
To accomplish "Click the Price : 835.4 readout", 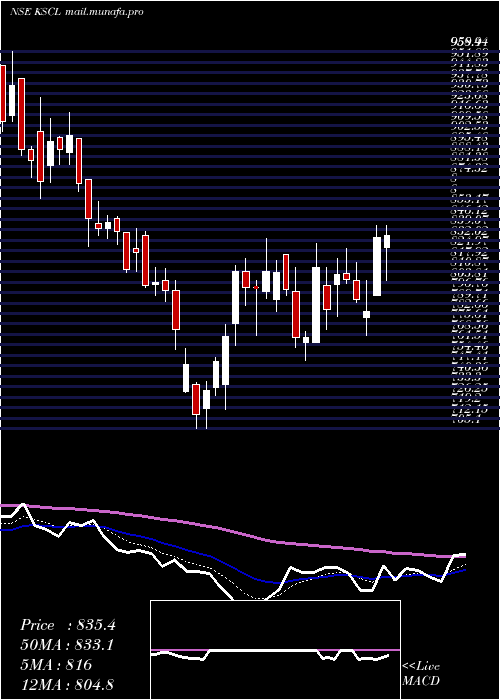I will pos(68,625).
